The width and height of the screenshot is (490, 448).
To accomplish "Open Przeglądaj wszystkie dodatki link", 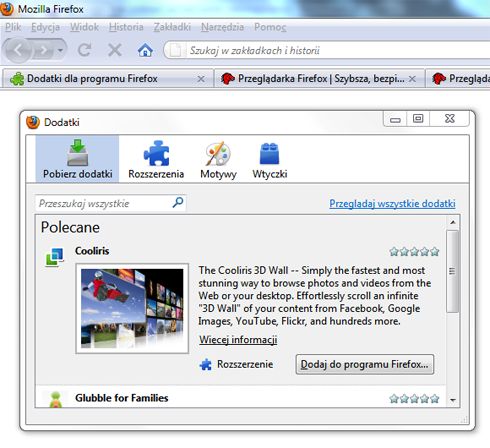I will pyautogui.click(x=392, y=203).
